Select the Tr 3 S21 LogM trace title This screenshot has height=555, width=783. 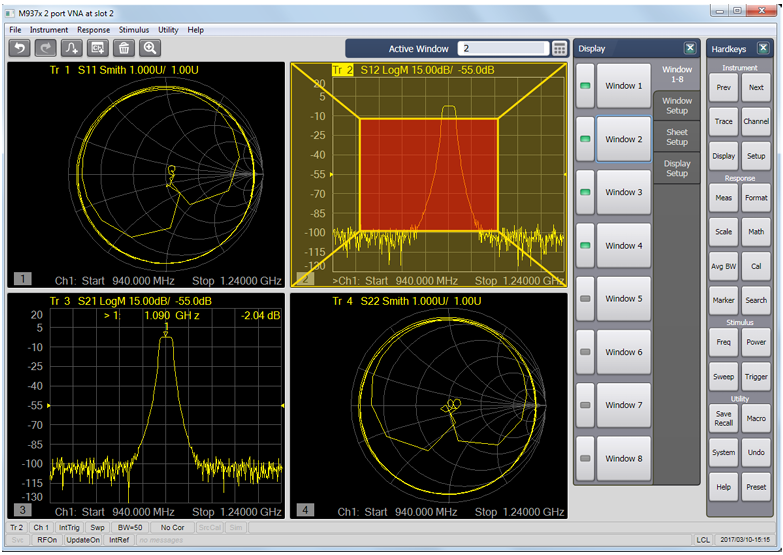130,301
